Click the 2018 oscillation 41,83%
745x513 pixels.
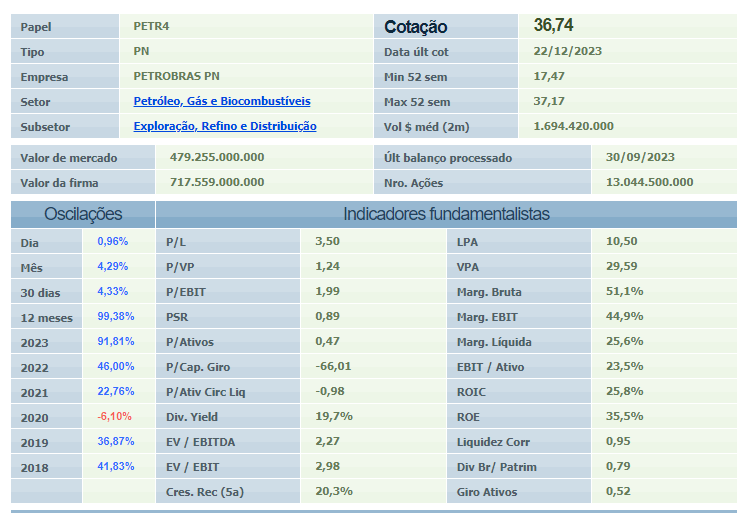tap(116, 466)
